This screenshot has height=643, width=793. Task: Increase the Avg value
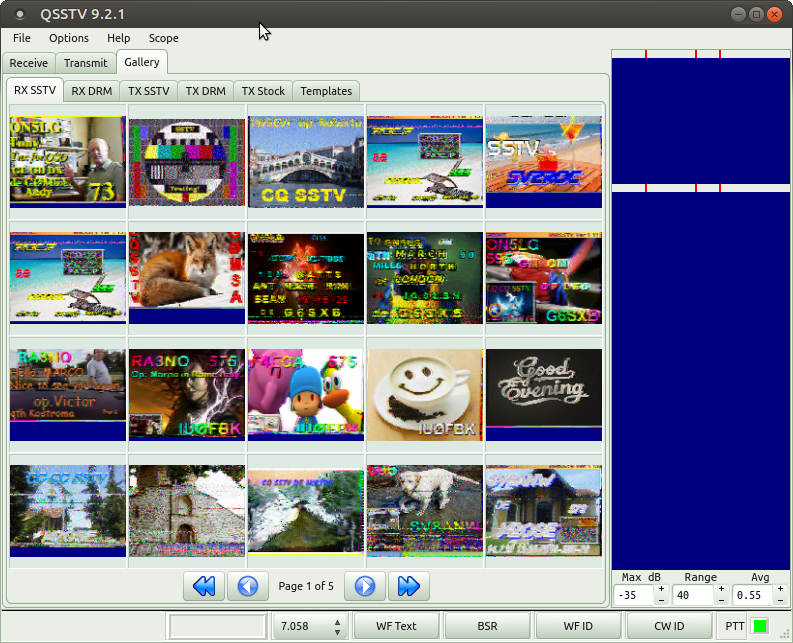[780, 589]
